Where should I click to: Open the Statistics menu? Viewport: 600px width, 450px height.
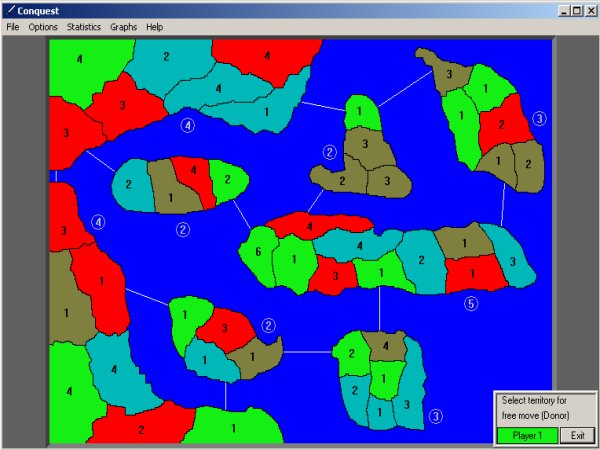[x=84, y=27]
